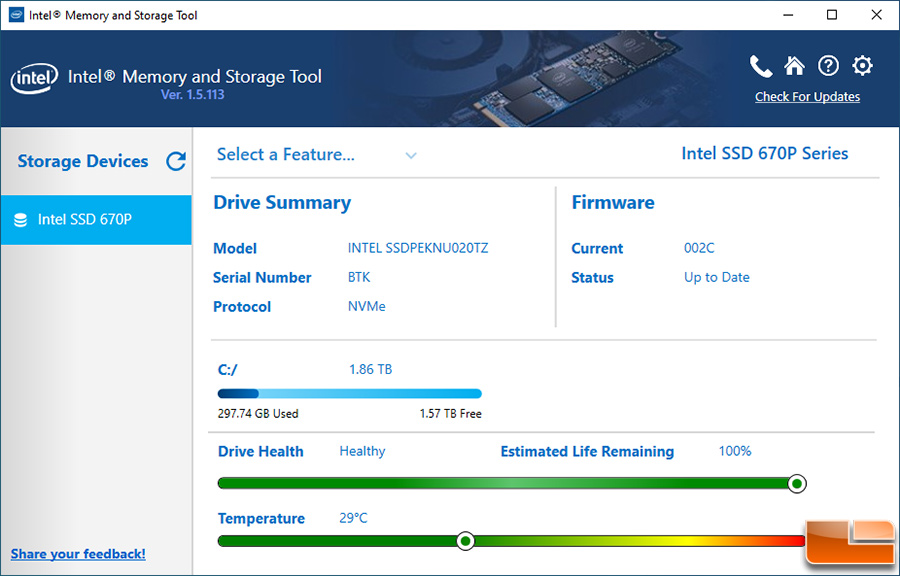Refresh the Storage Devices list
900x576 pixels.
point(176,161)
